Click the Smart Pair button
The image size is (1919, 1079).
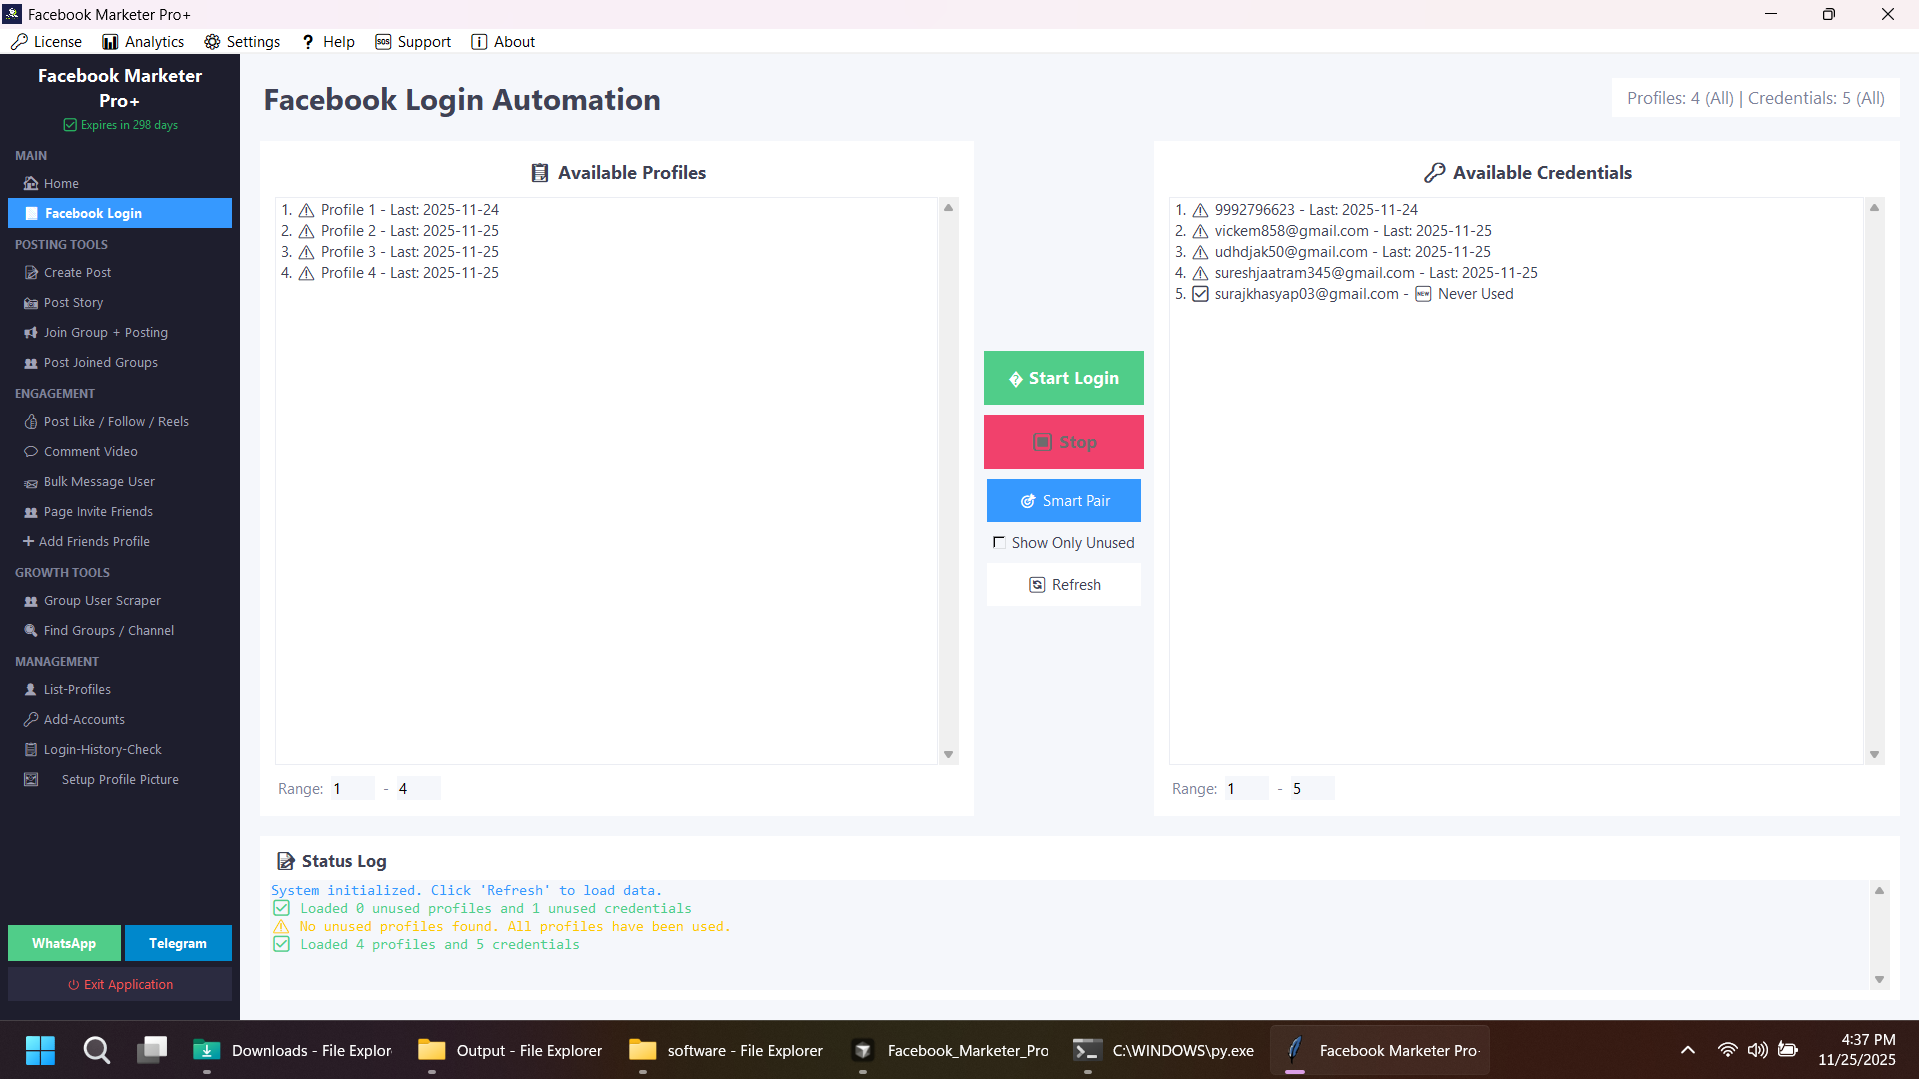click(1063, 501)
